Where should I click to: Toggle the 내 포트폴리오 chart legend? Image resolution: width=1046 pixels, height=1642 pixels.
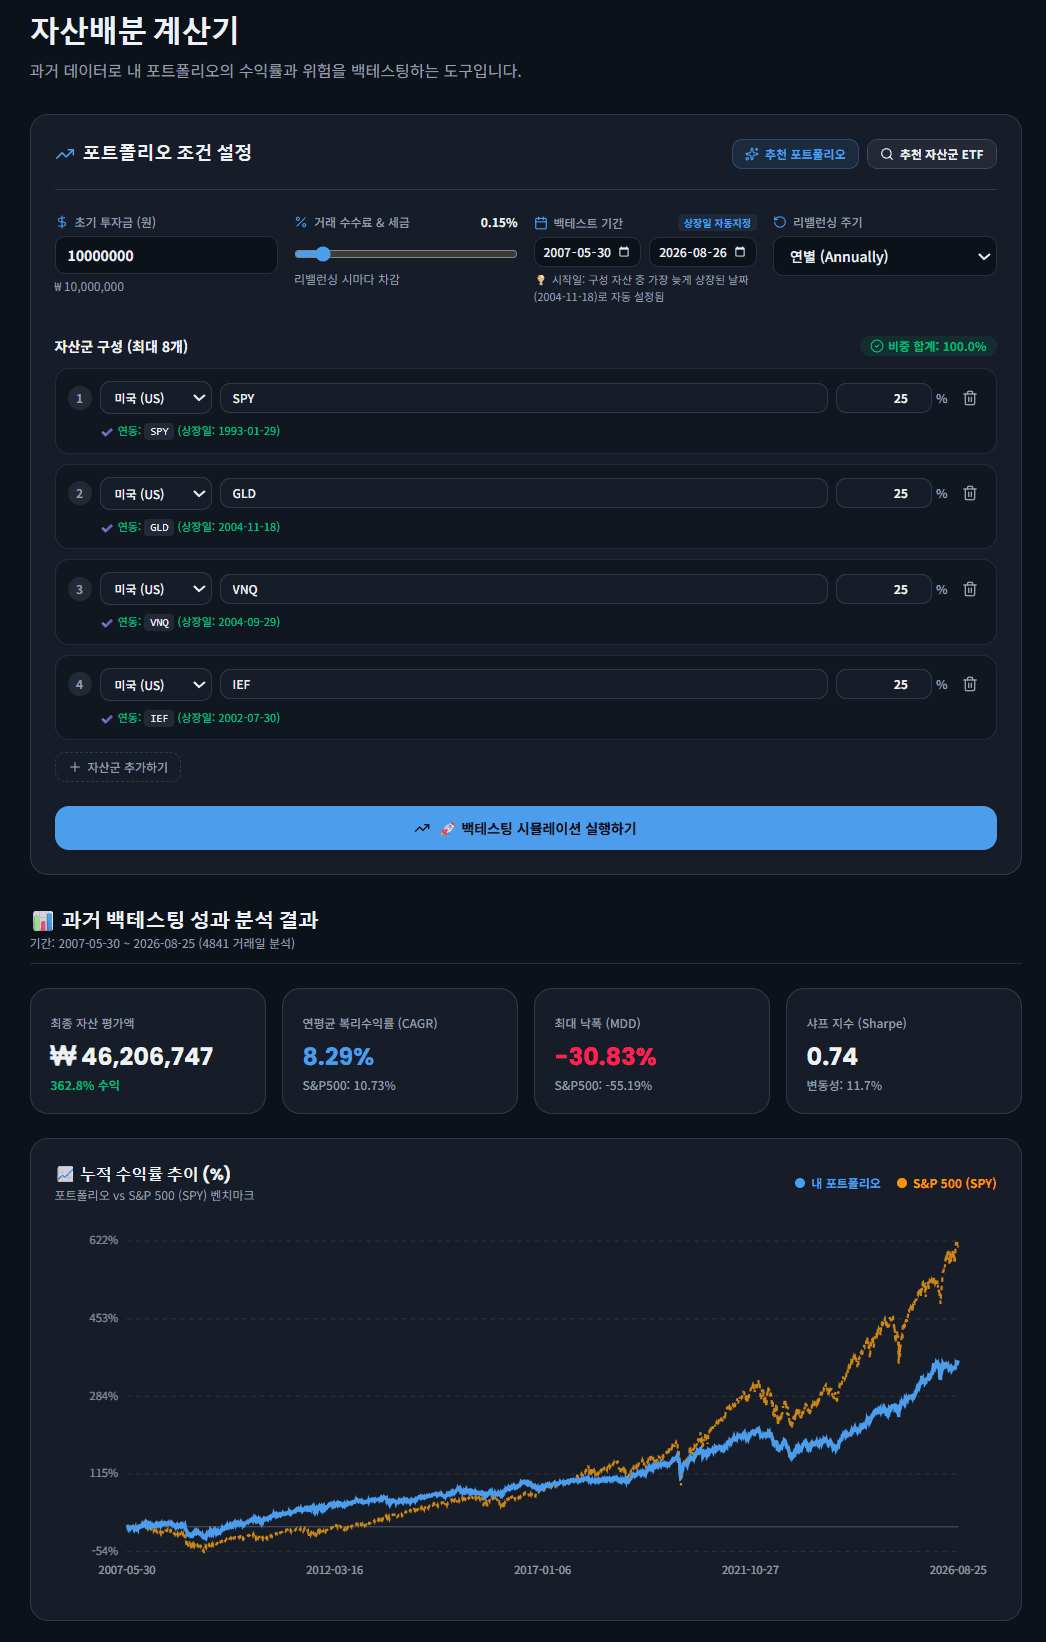click(837, 1183)
